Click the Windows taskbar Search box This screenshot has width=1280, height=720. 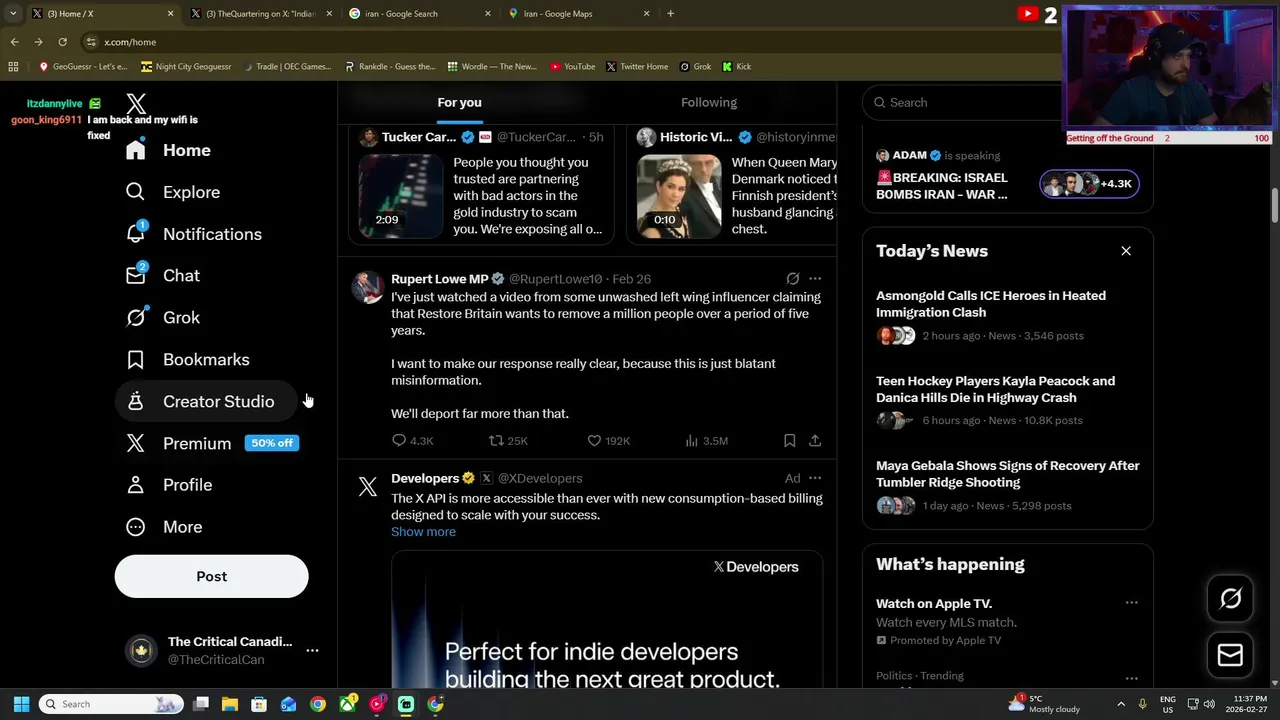coord(111,704)
